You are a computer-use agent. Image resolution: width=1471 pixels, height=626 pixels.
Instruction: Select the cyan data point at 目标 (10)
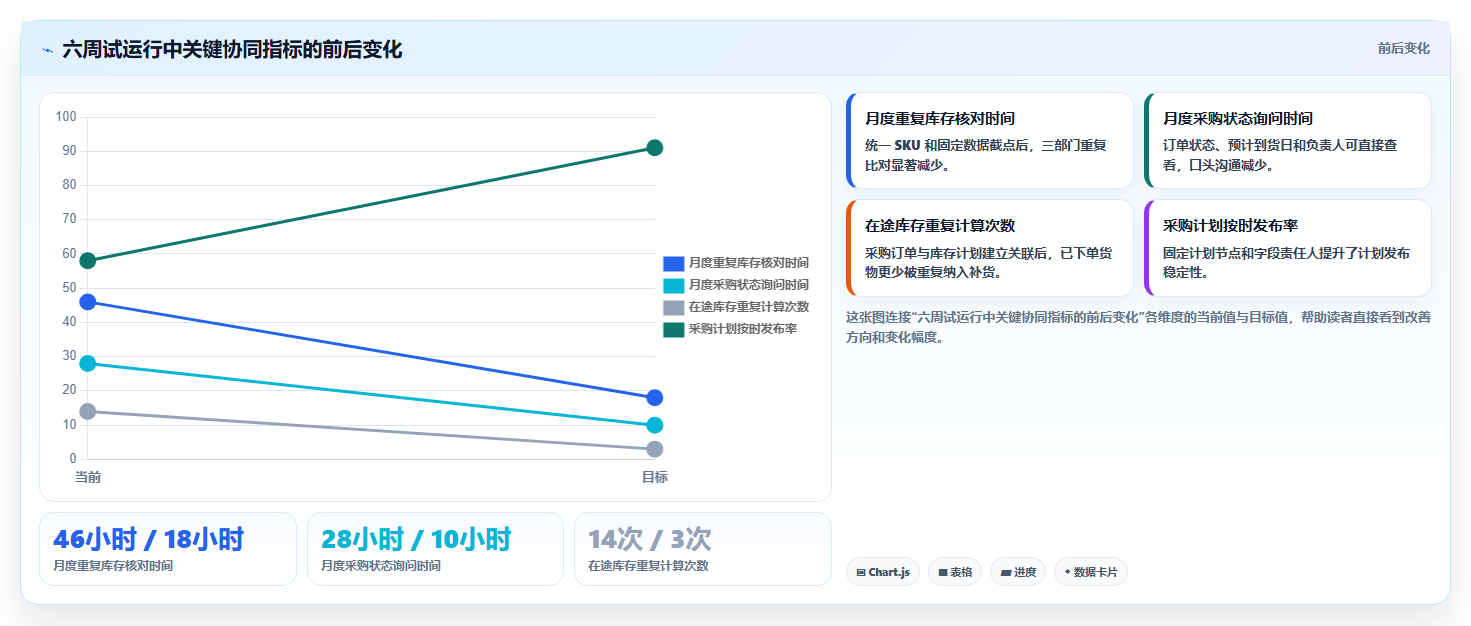[655, 425]
